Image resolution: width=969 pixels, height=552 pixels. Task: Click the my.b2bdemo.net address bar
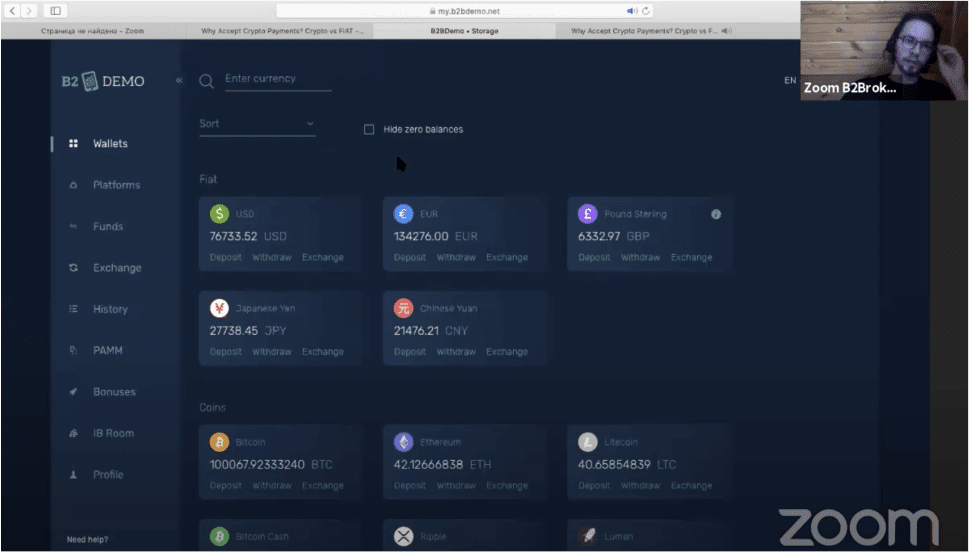click(464, 11)
